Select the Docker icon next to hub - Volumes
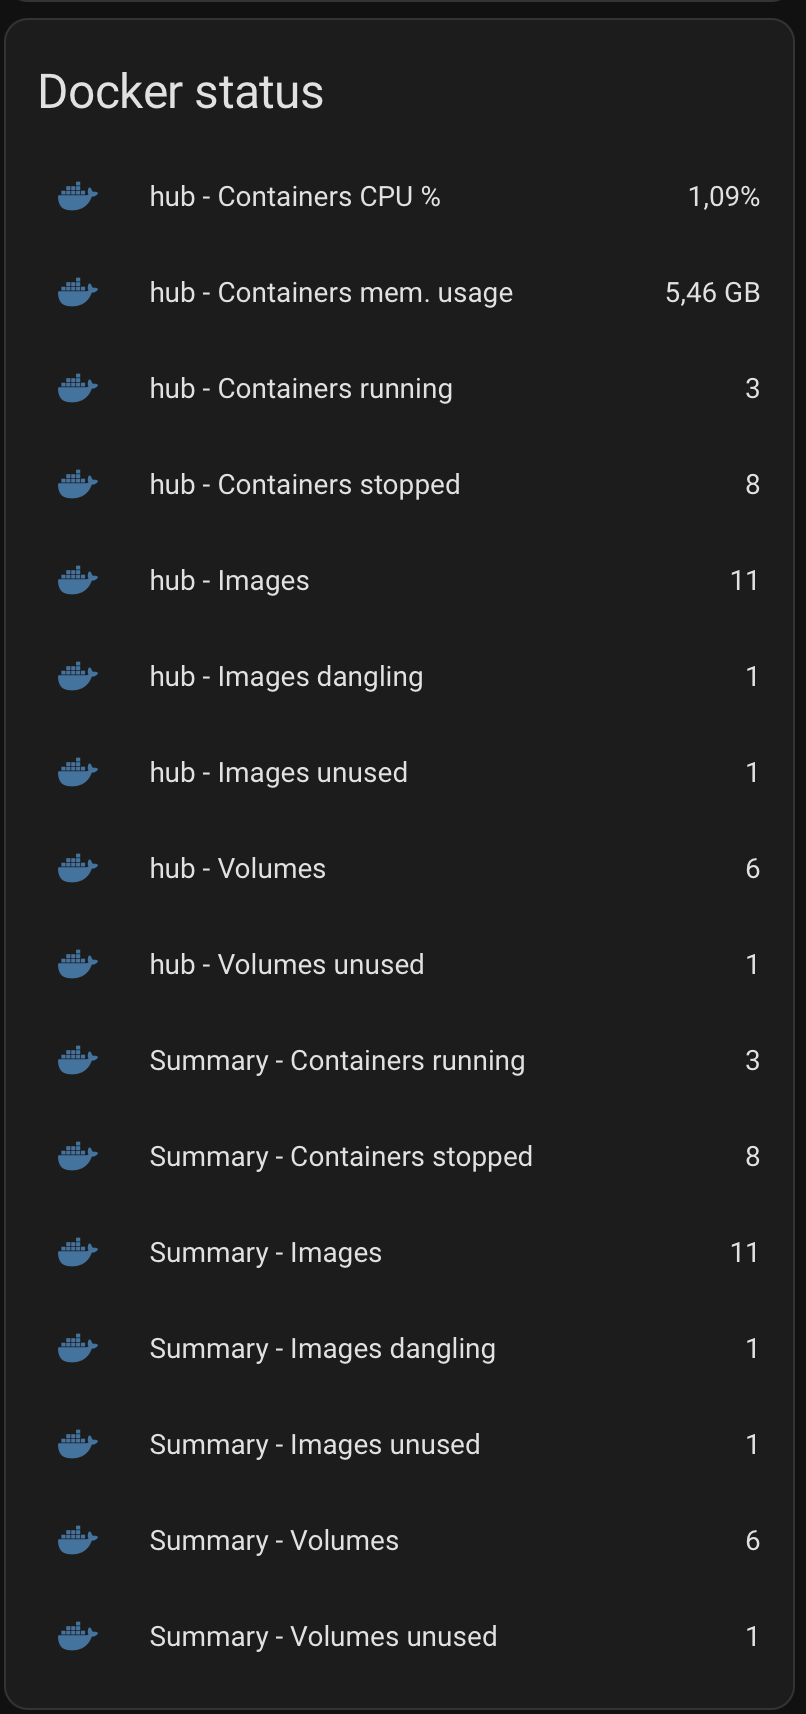The height and width of the screenshot is (1714, 806). 77,868
